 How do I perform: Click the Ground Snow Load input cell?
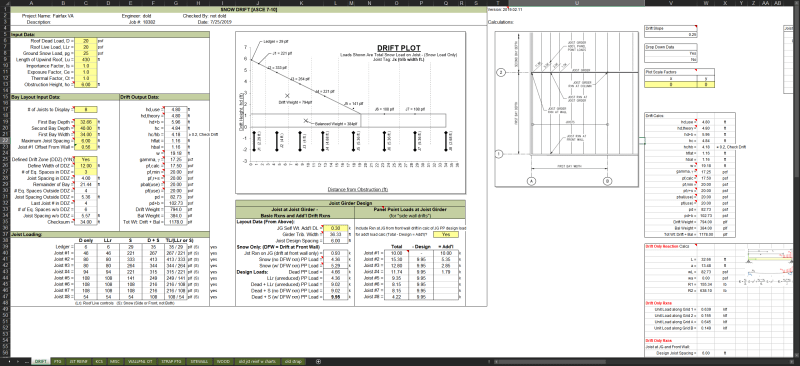(x=86, y=53)
